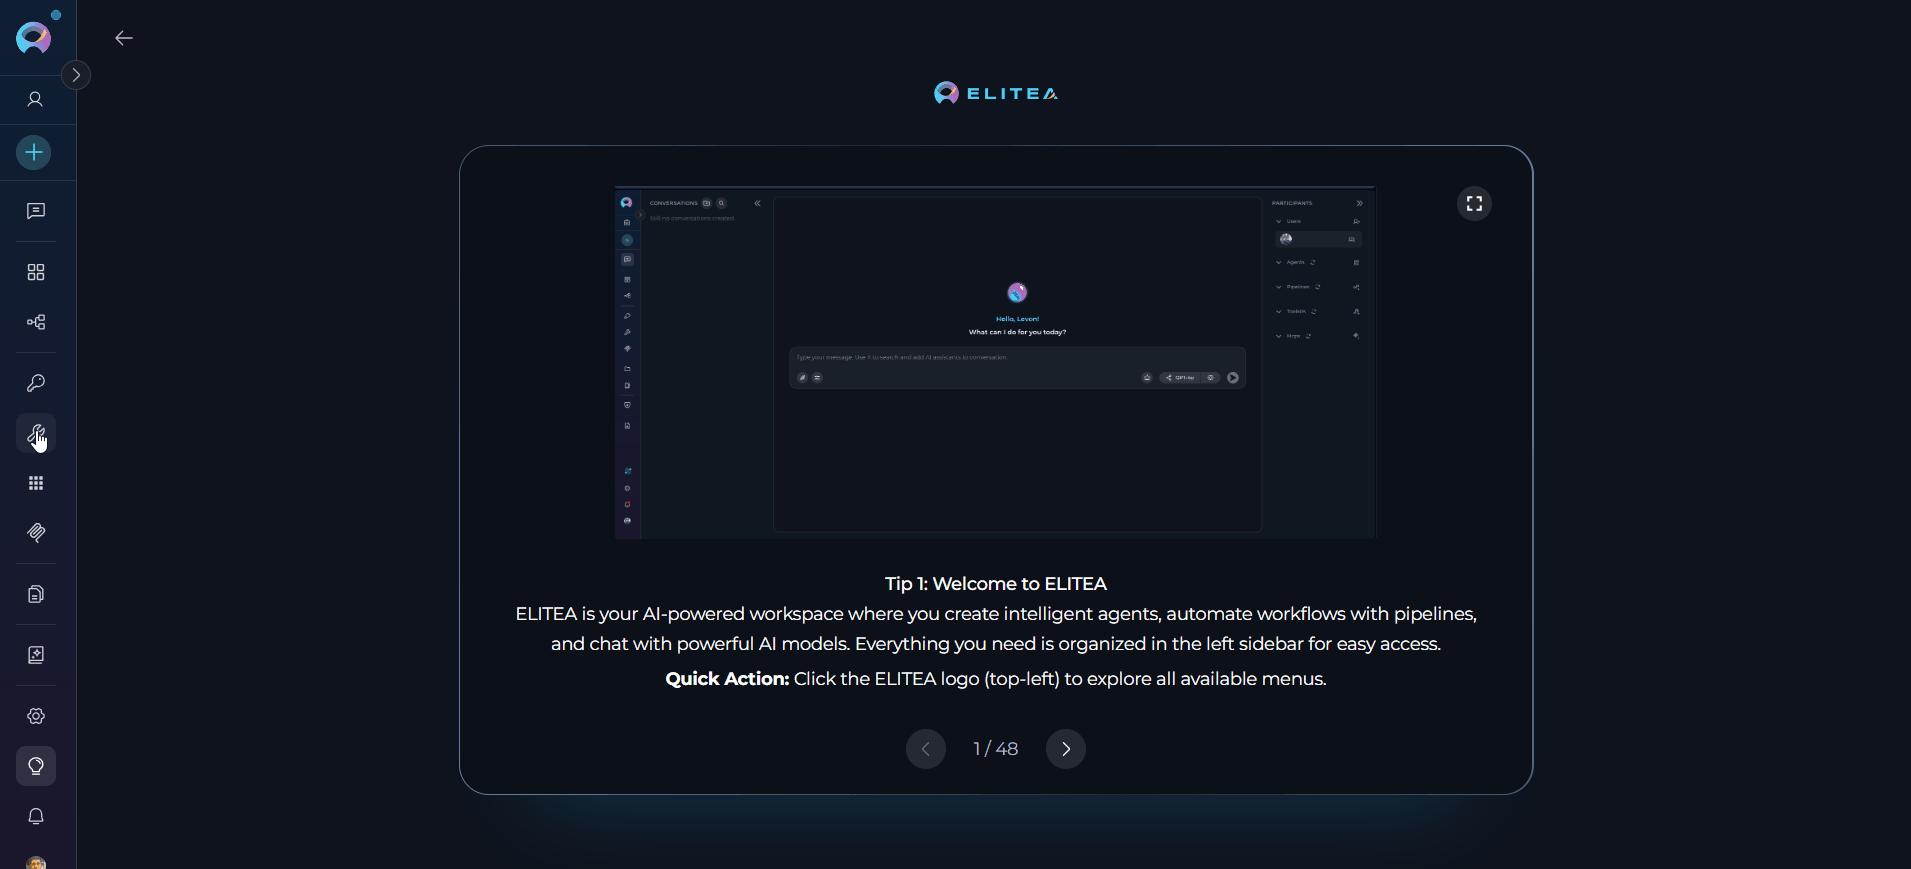
Task: Open the key Credentials icon
Action: click(36, 383)
